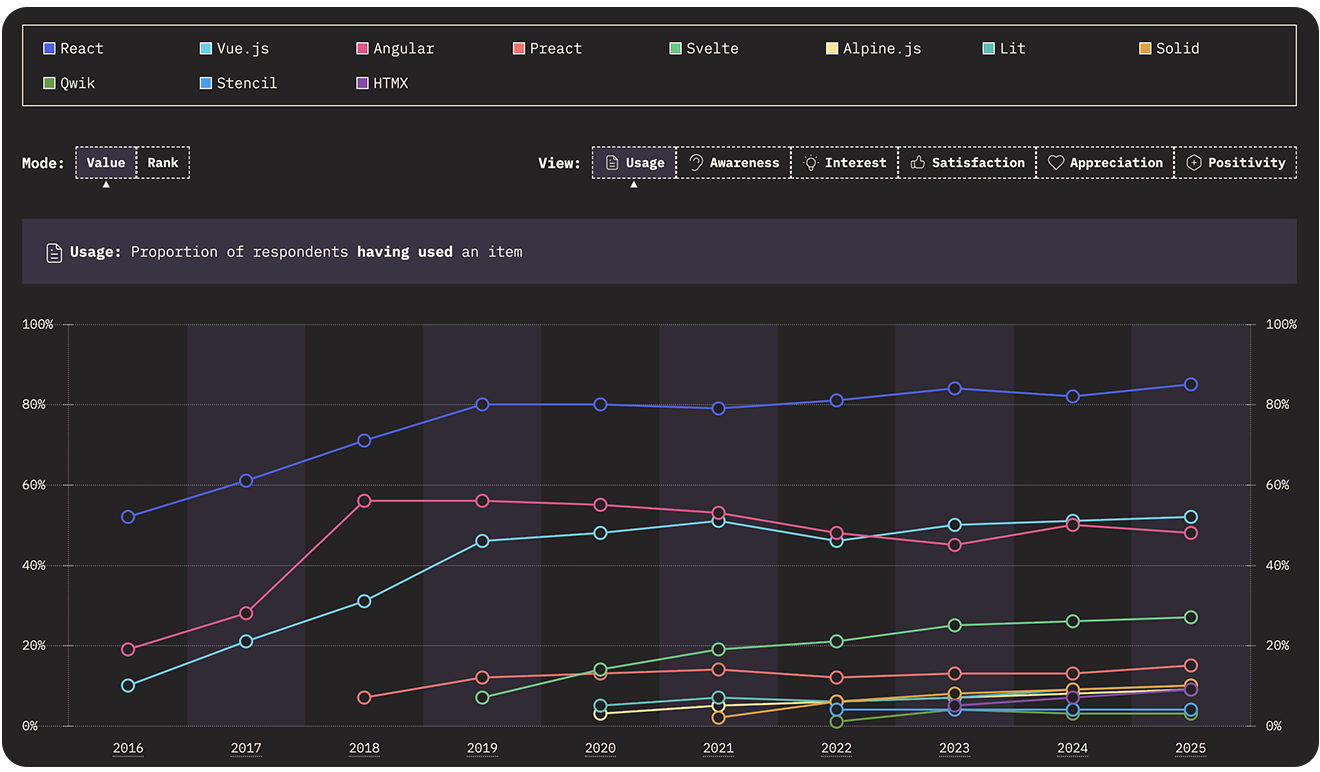Switch to the Appreciation view

pyautogui.click(x=1105, y=163)
